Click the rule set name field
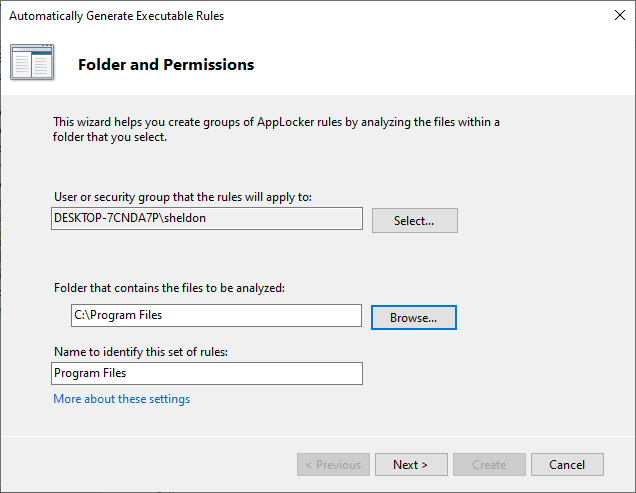The width and height of the screenshot is (636, 493). coord(206,373)
